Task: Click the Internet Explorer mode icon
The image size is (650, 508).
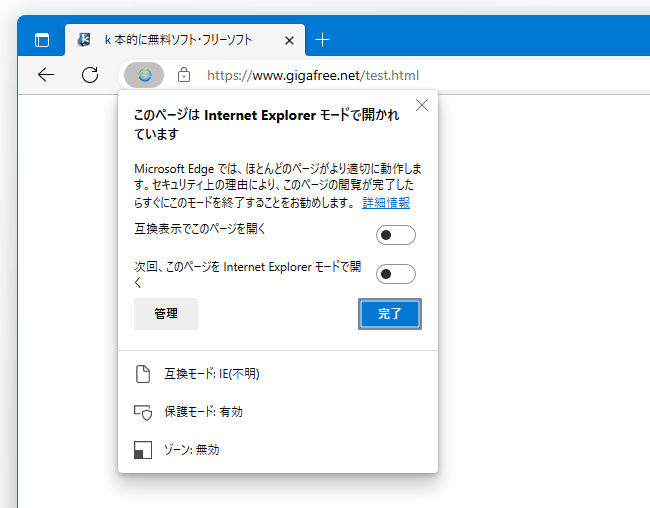Action: (x=144, y=75)
